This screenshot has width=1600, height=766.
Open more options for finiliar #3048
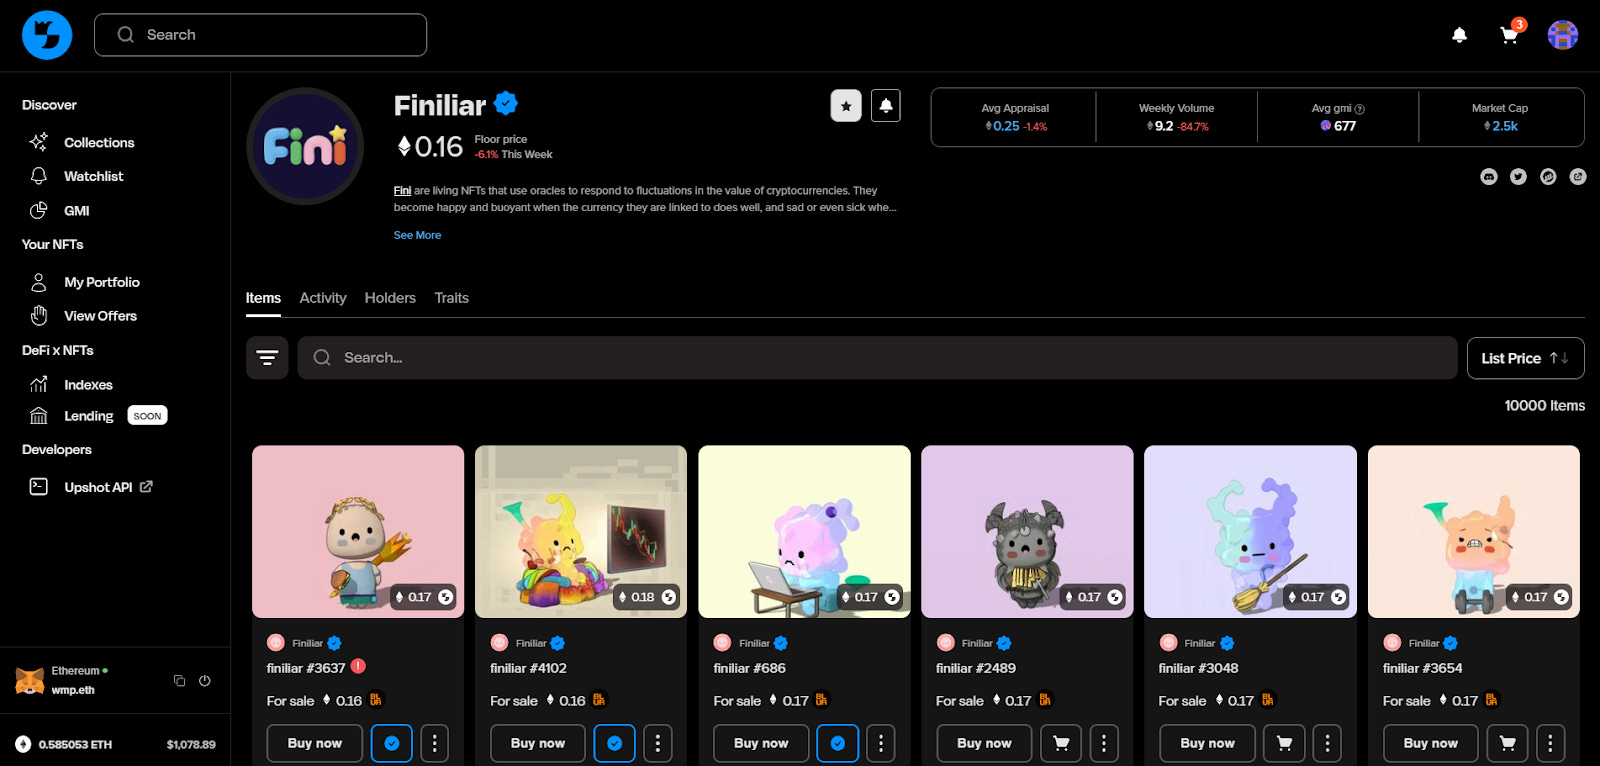(1327, 744)
